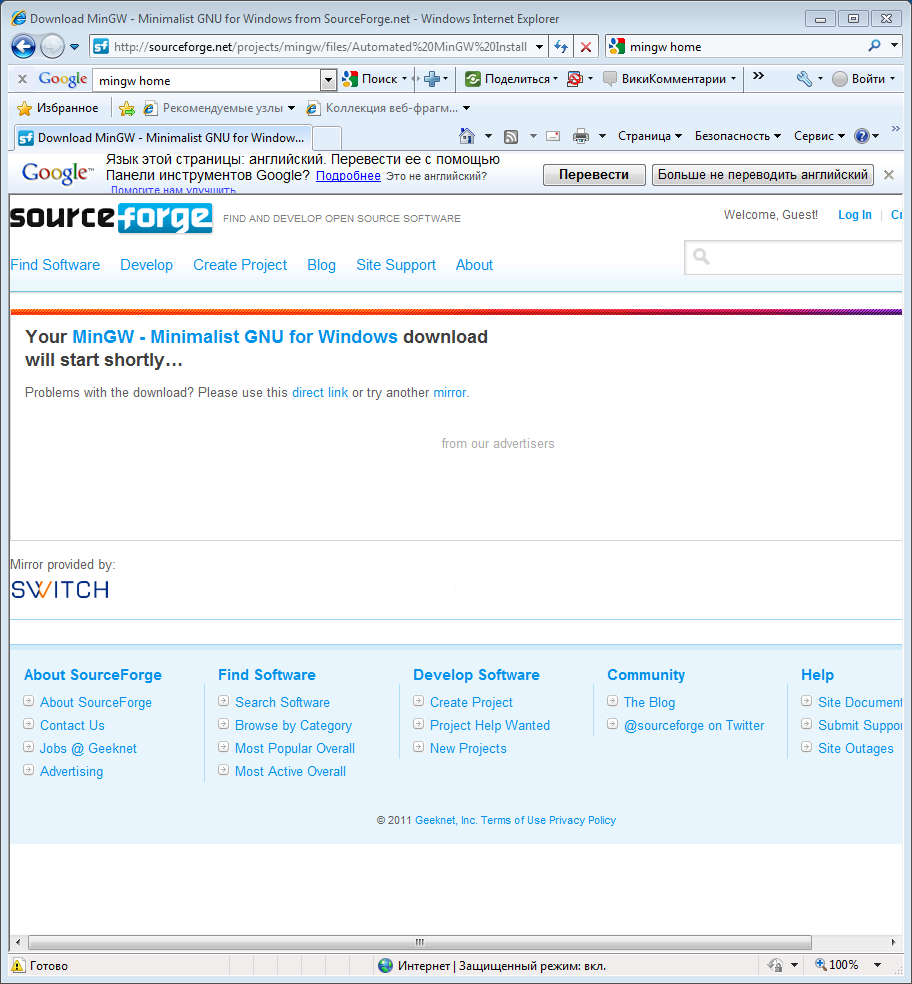Open the Google Toolbar wrench settings
This screenshot has width=912, height=984.
click(x=804, y=79)
